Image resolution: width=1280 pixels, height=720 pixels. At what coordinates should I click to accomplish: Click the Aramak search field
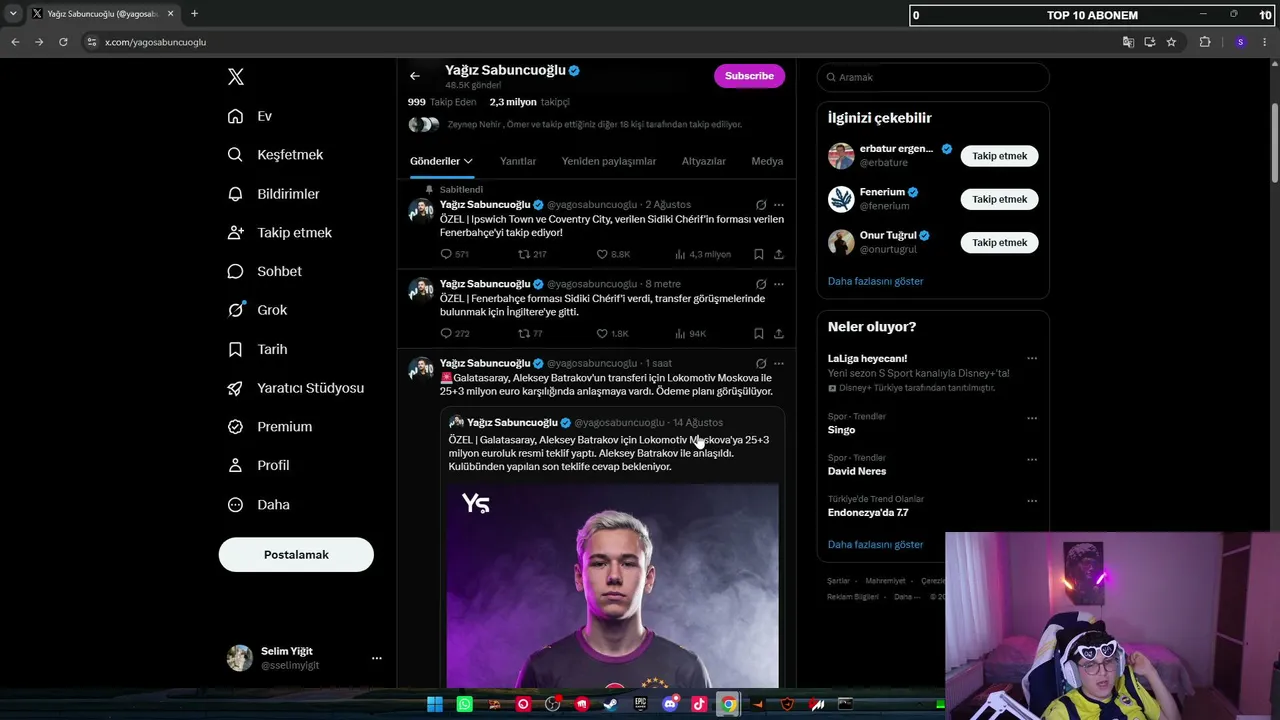click(x=933, y=77)
